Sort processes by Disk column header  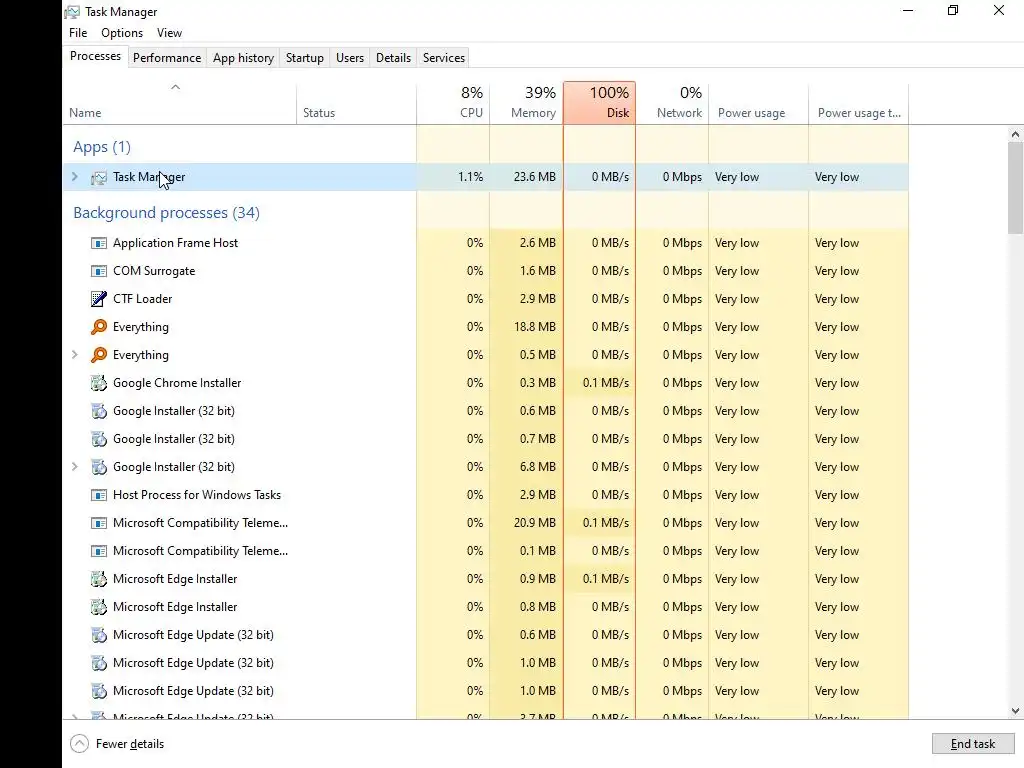(x=600, y=103)
